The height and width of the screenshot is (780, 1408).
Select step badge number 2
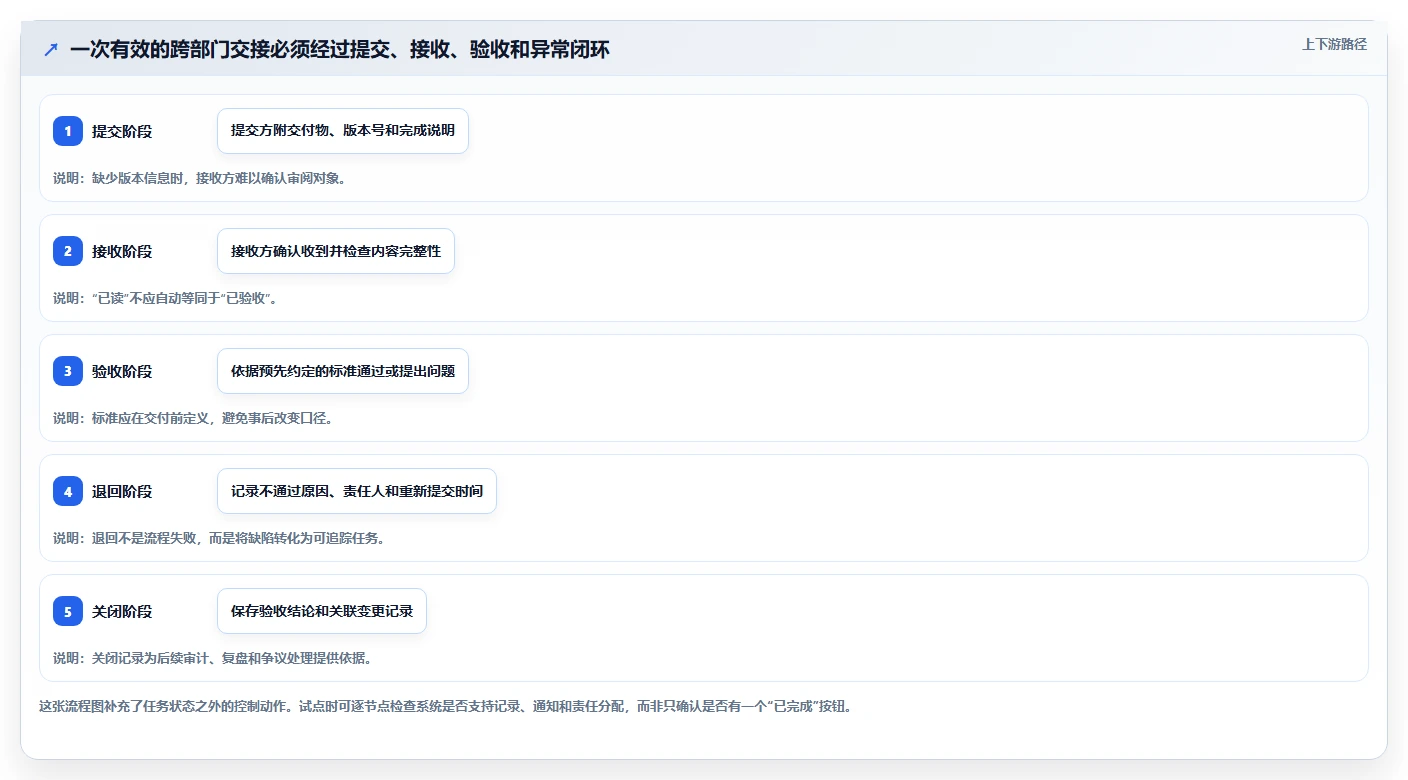[68, 251]
